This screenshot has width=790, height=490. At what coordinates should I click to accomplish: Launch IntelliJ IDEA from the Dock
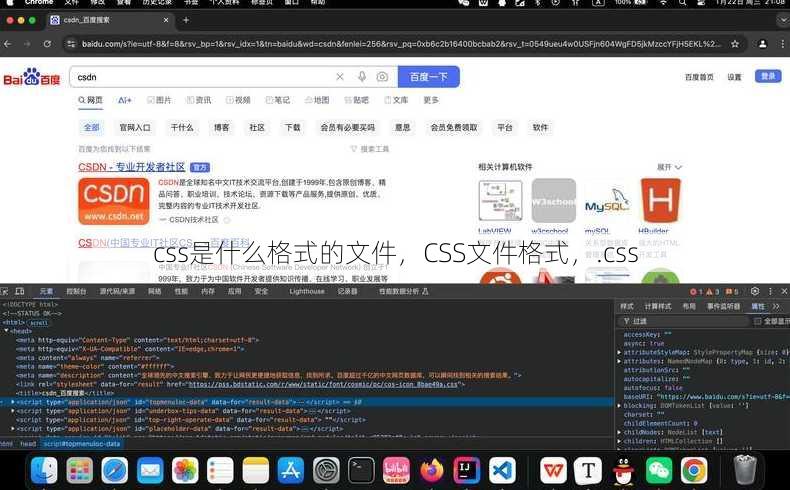[x=467, y=471]
